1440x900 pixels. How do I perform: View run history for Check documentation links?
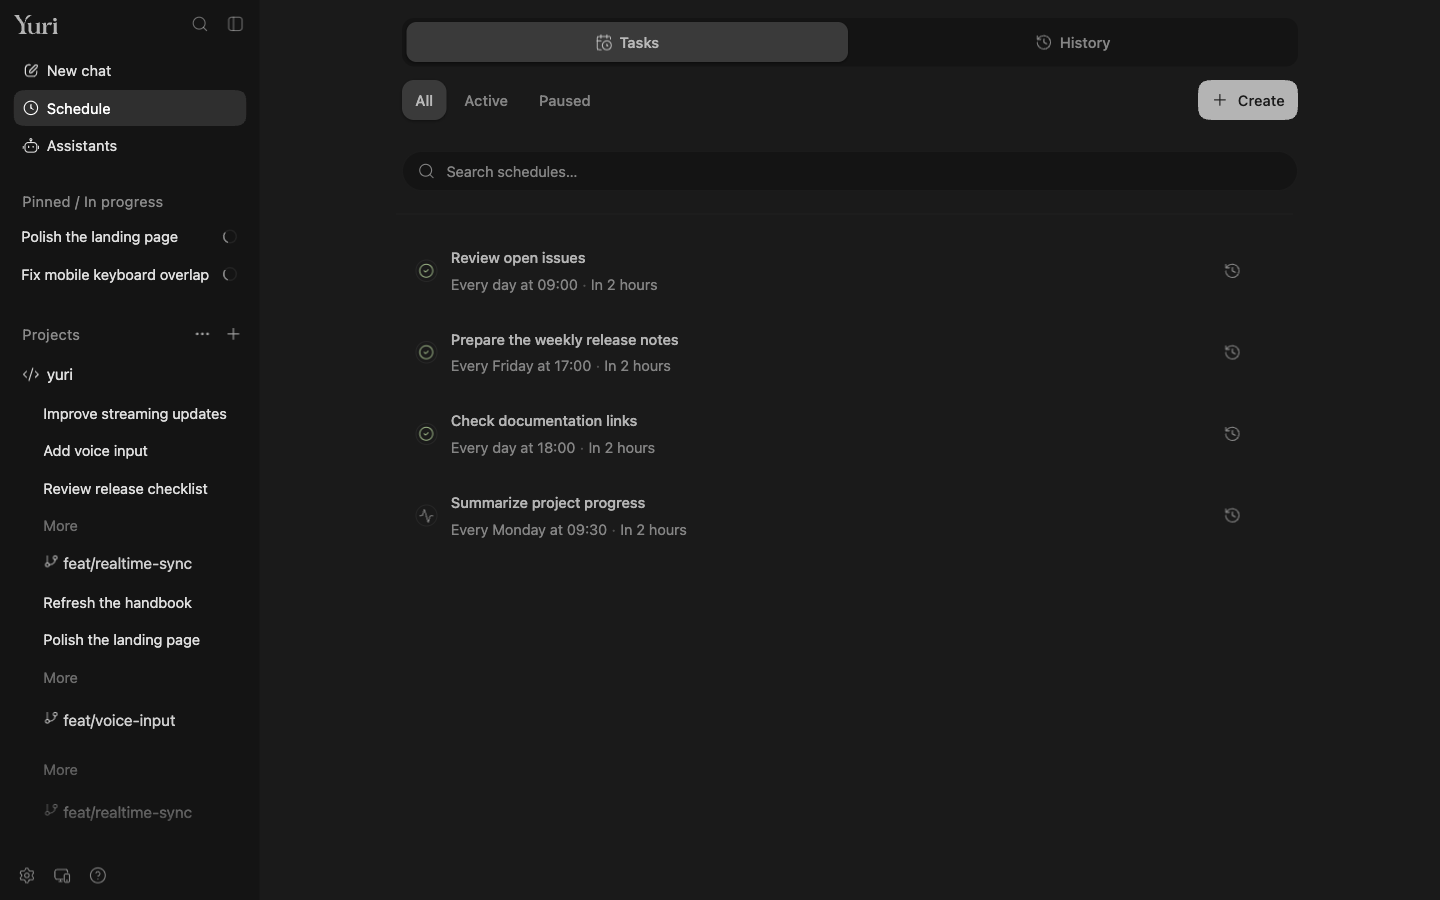1232,434
